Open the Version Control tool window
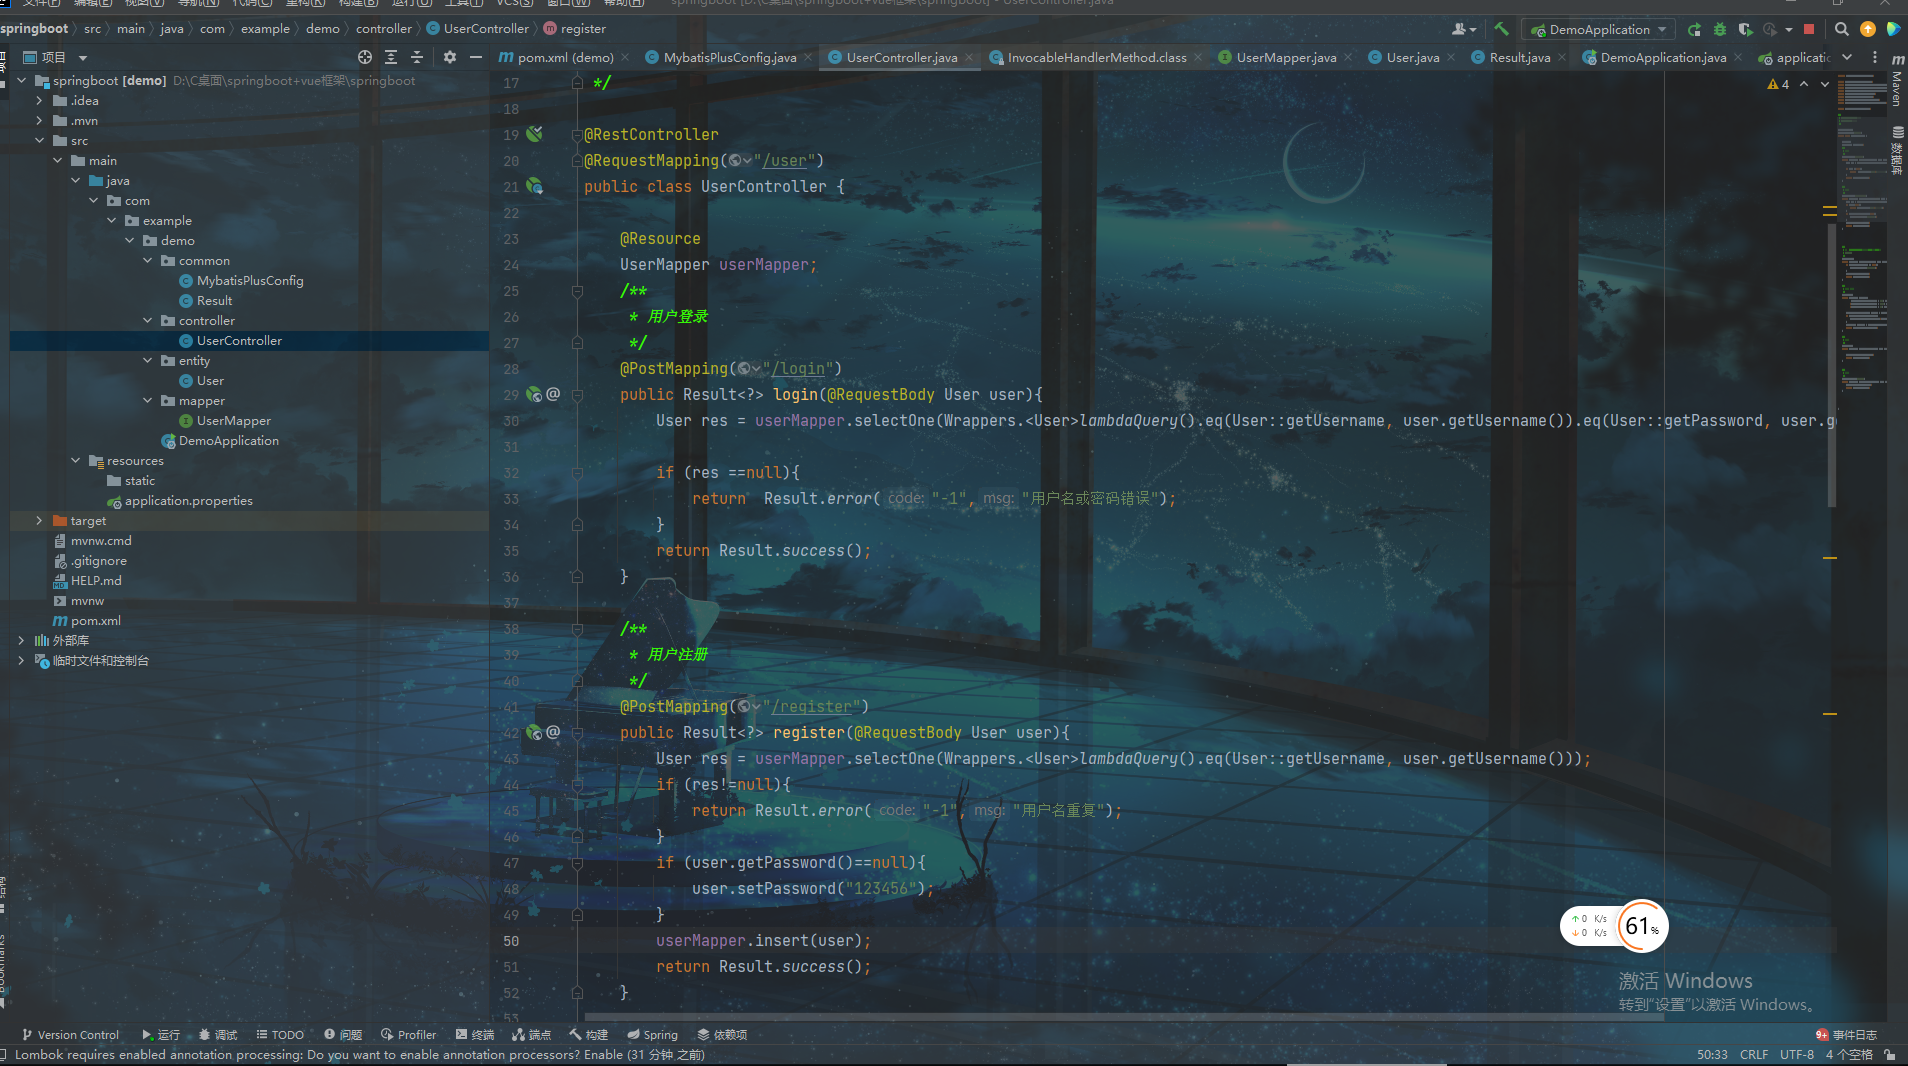Screen dimensions: 1908x1066 [x=69, y=1035]
